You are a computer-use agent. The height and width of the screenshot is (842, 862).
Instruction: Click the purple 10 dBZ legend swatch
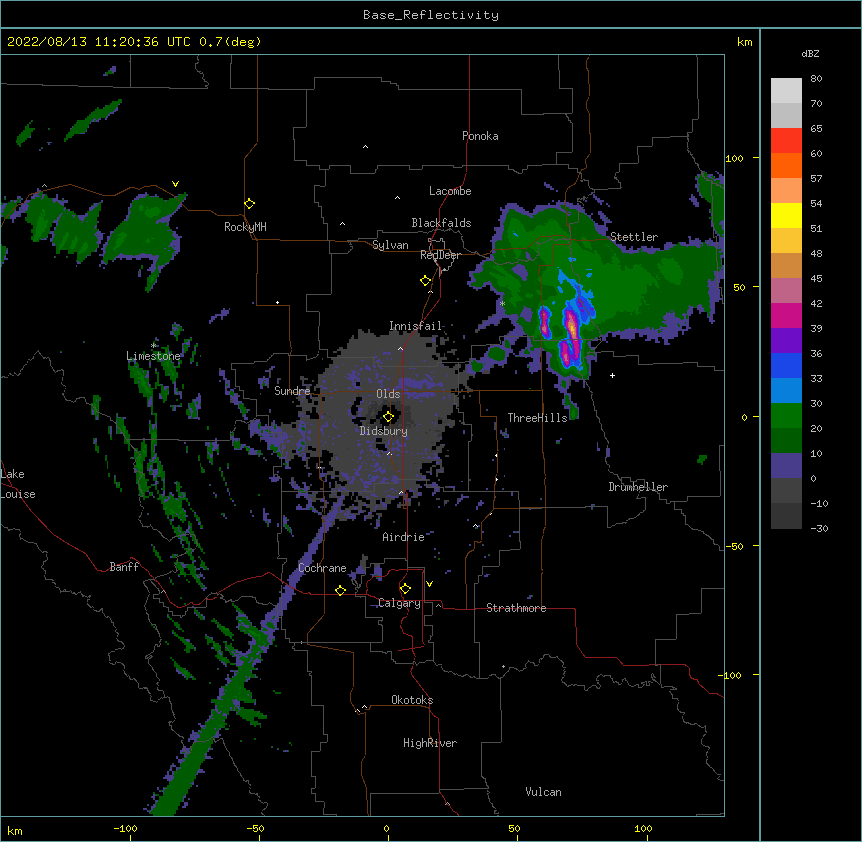[x=786, y=466]
